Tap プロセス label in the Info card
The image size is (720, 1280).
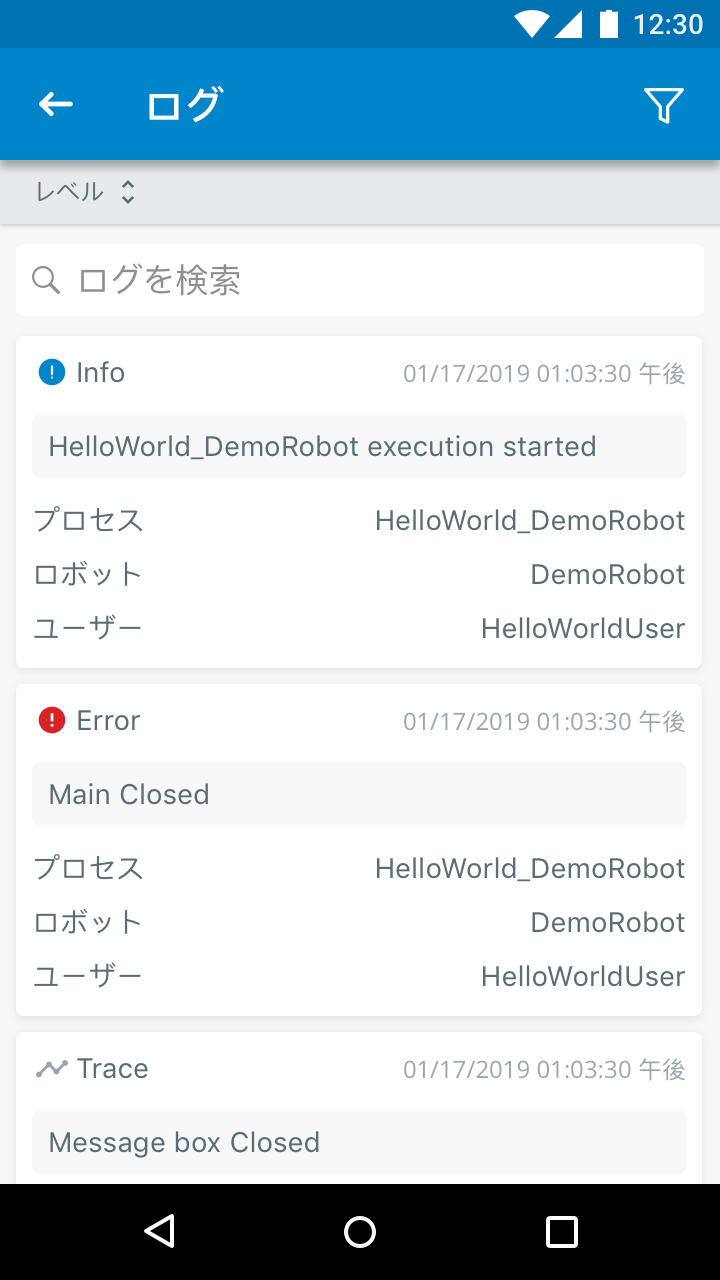point(88,520)
